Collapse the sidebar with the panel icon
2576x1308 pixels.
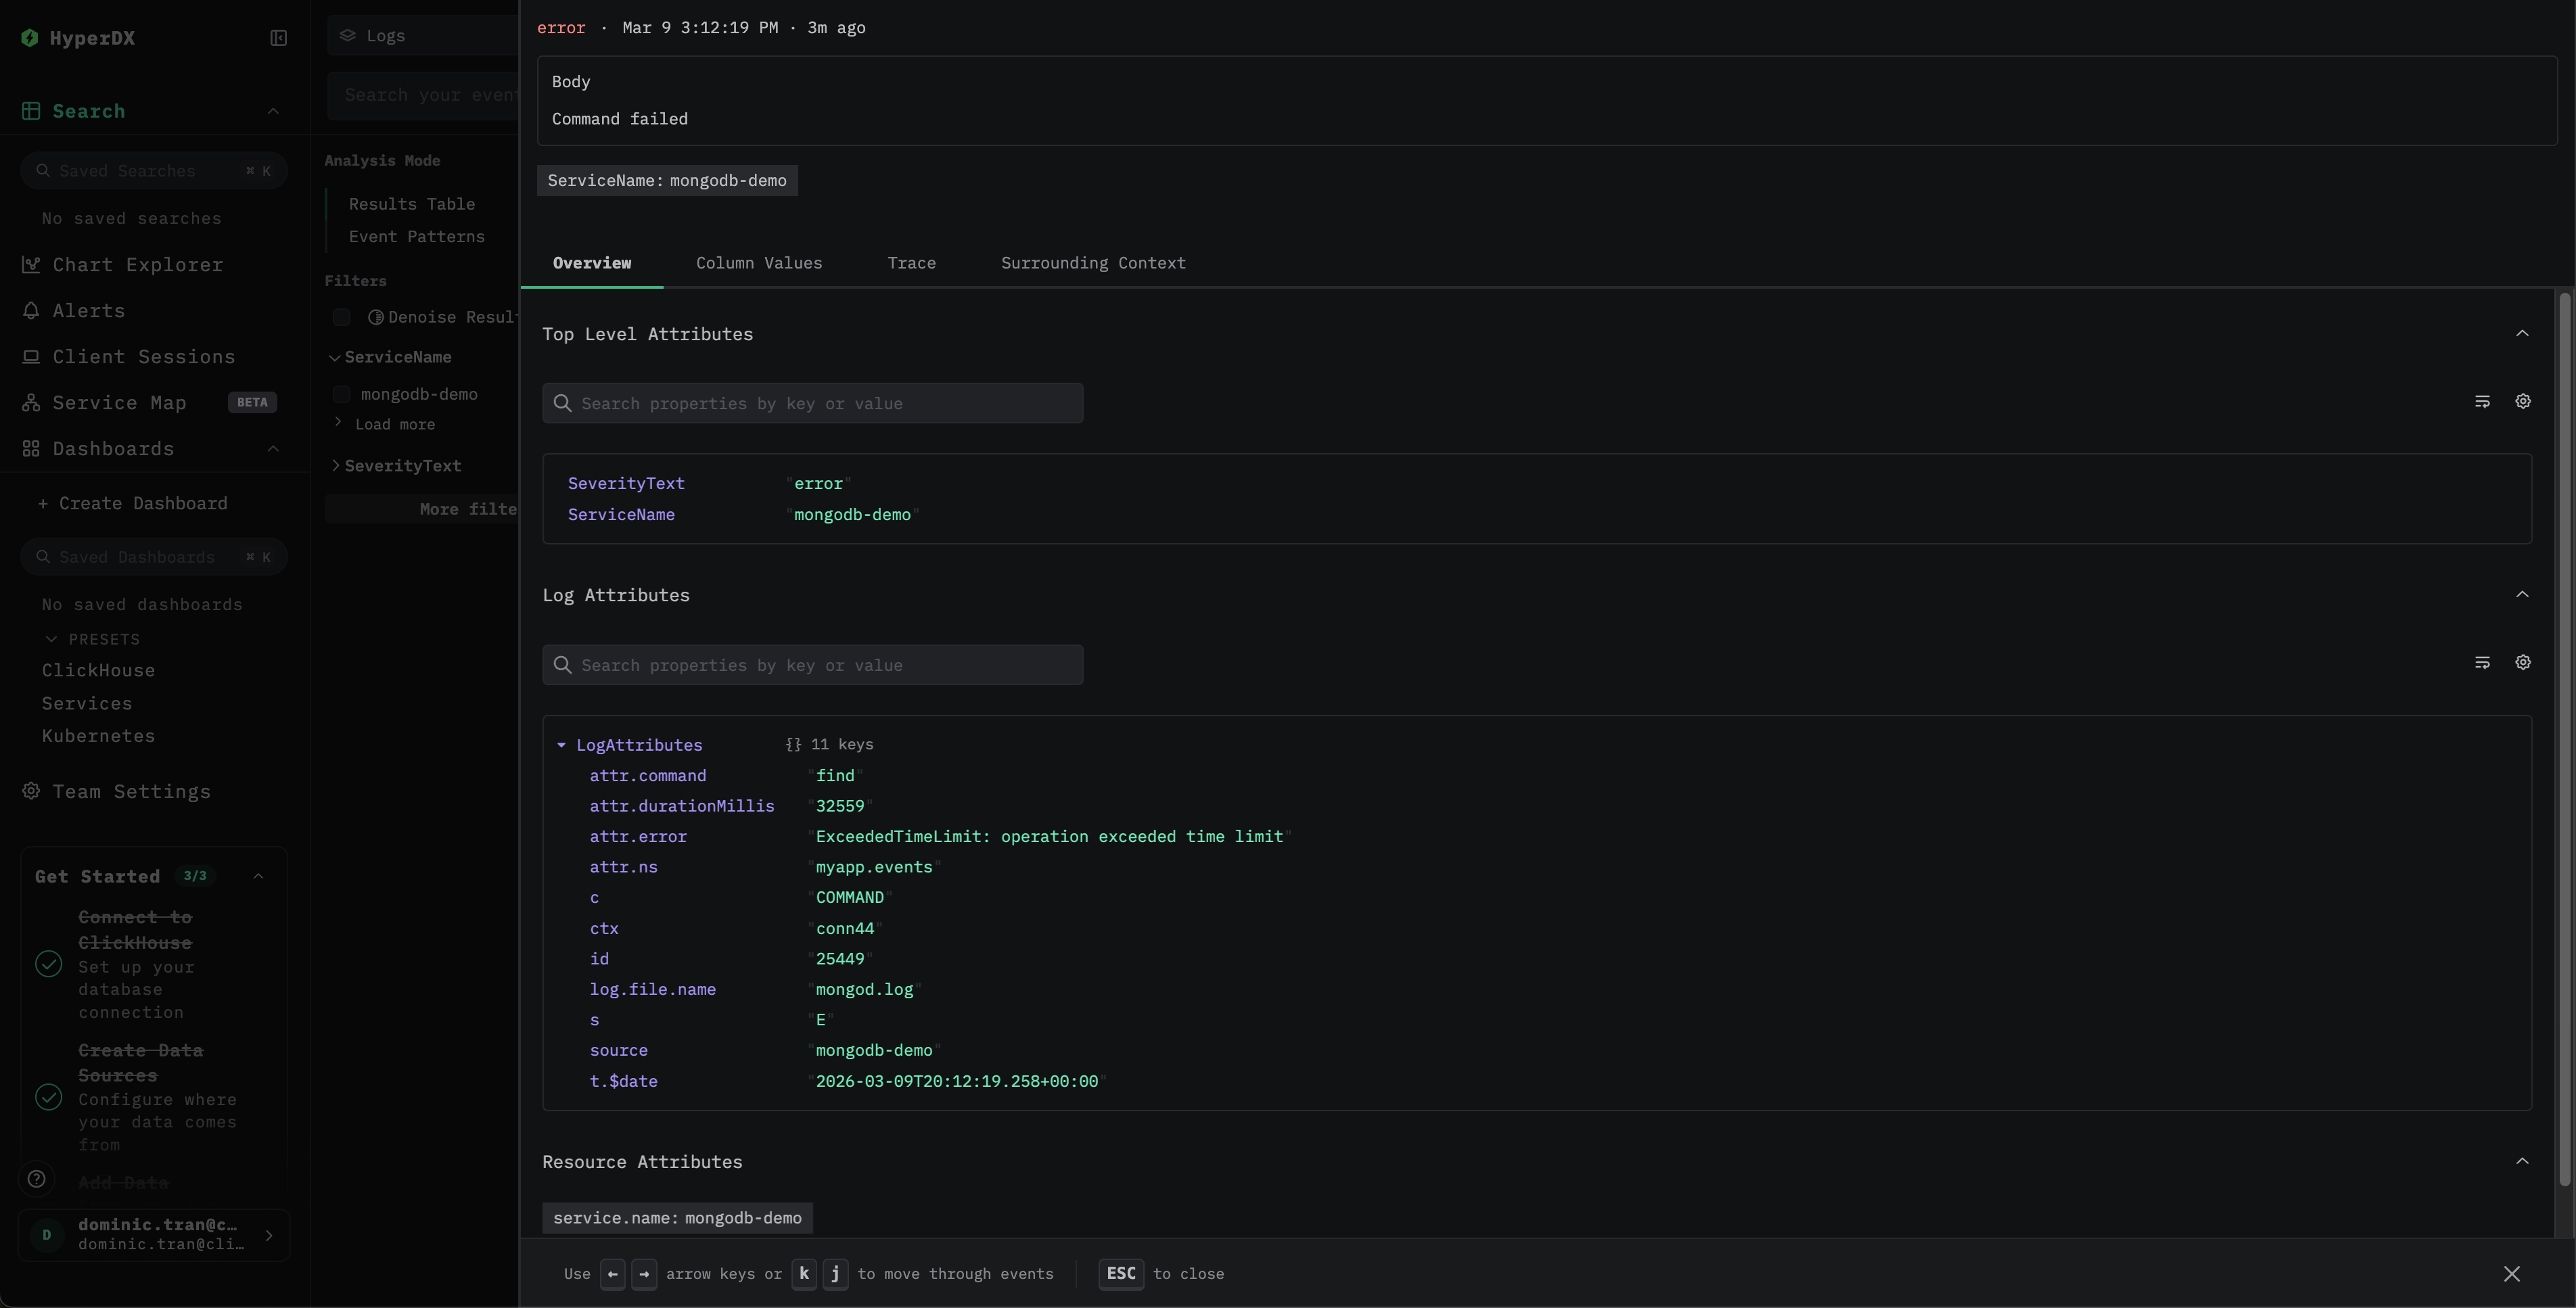(277, 38)
